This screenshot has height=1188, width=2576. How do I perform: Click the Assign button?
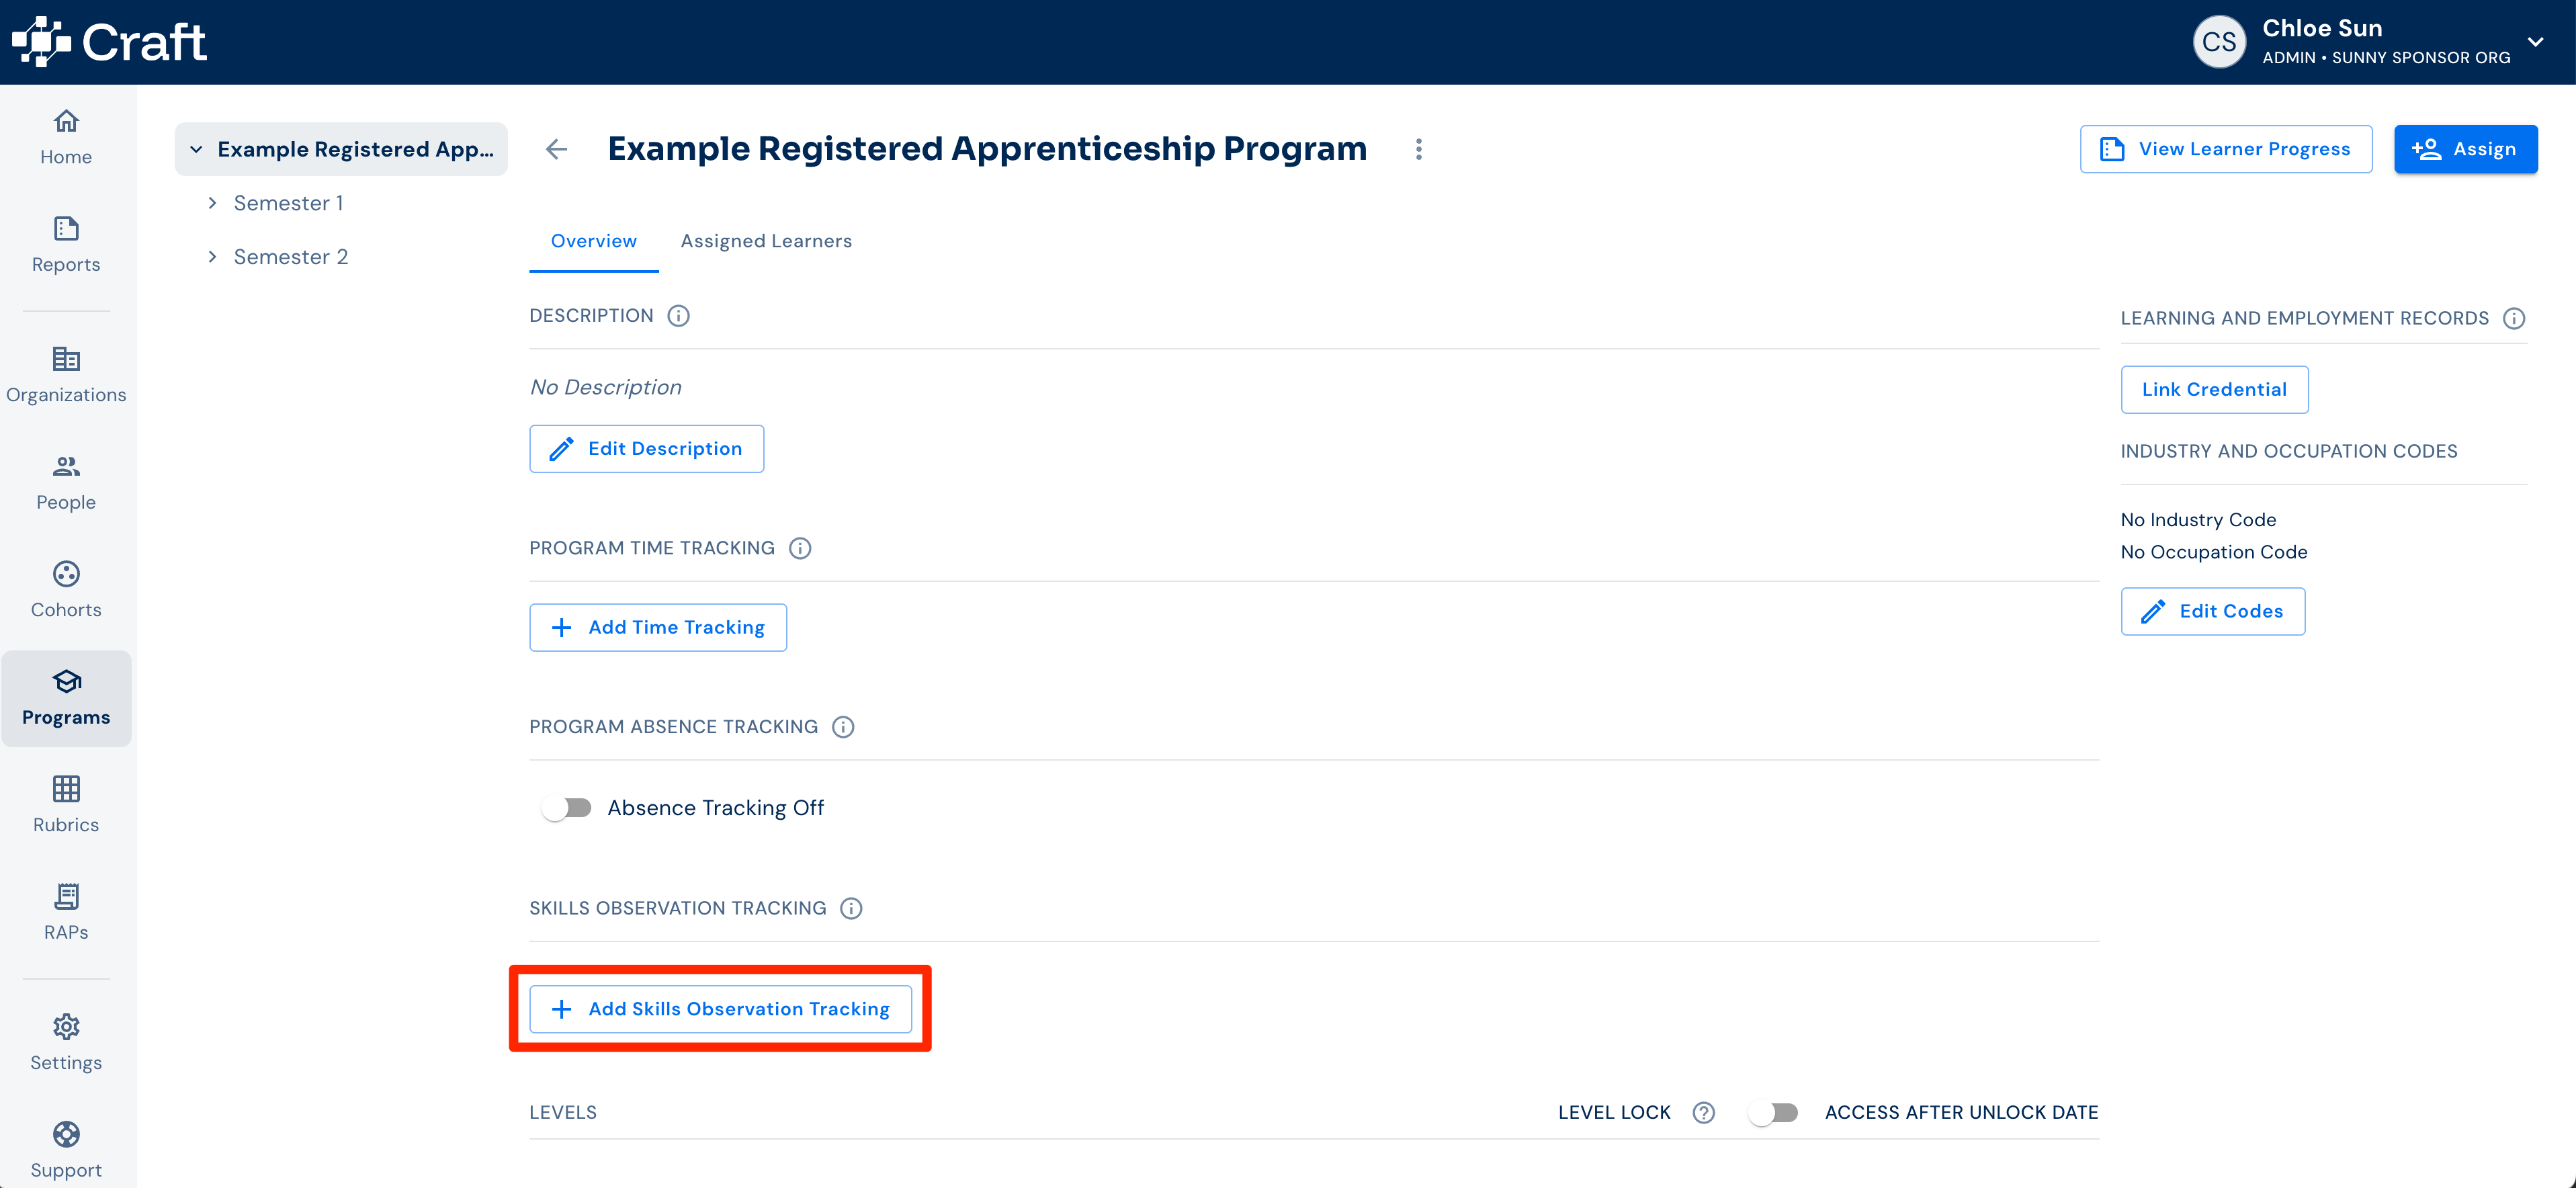[x=2465, y=149]
